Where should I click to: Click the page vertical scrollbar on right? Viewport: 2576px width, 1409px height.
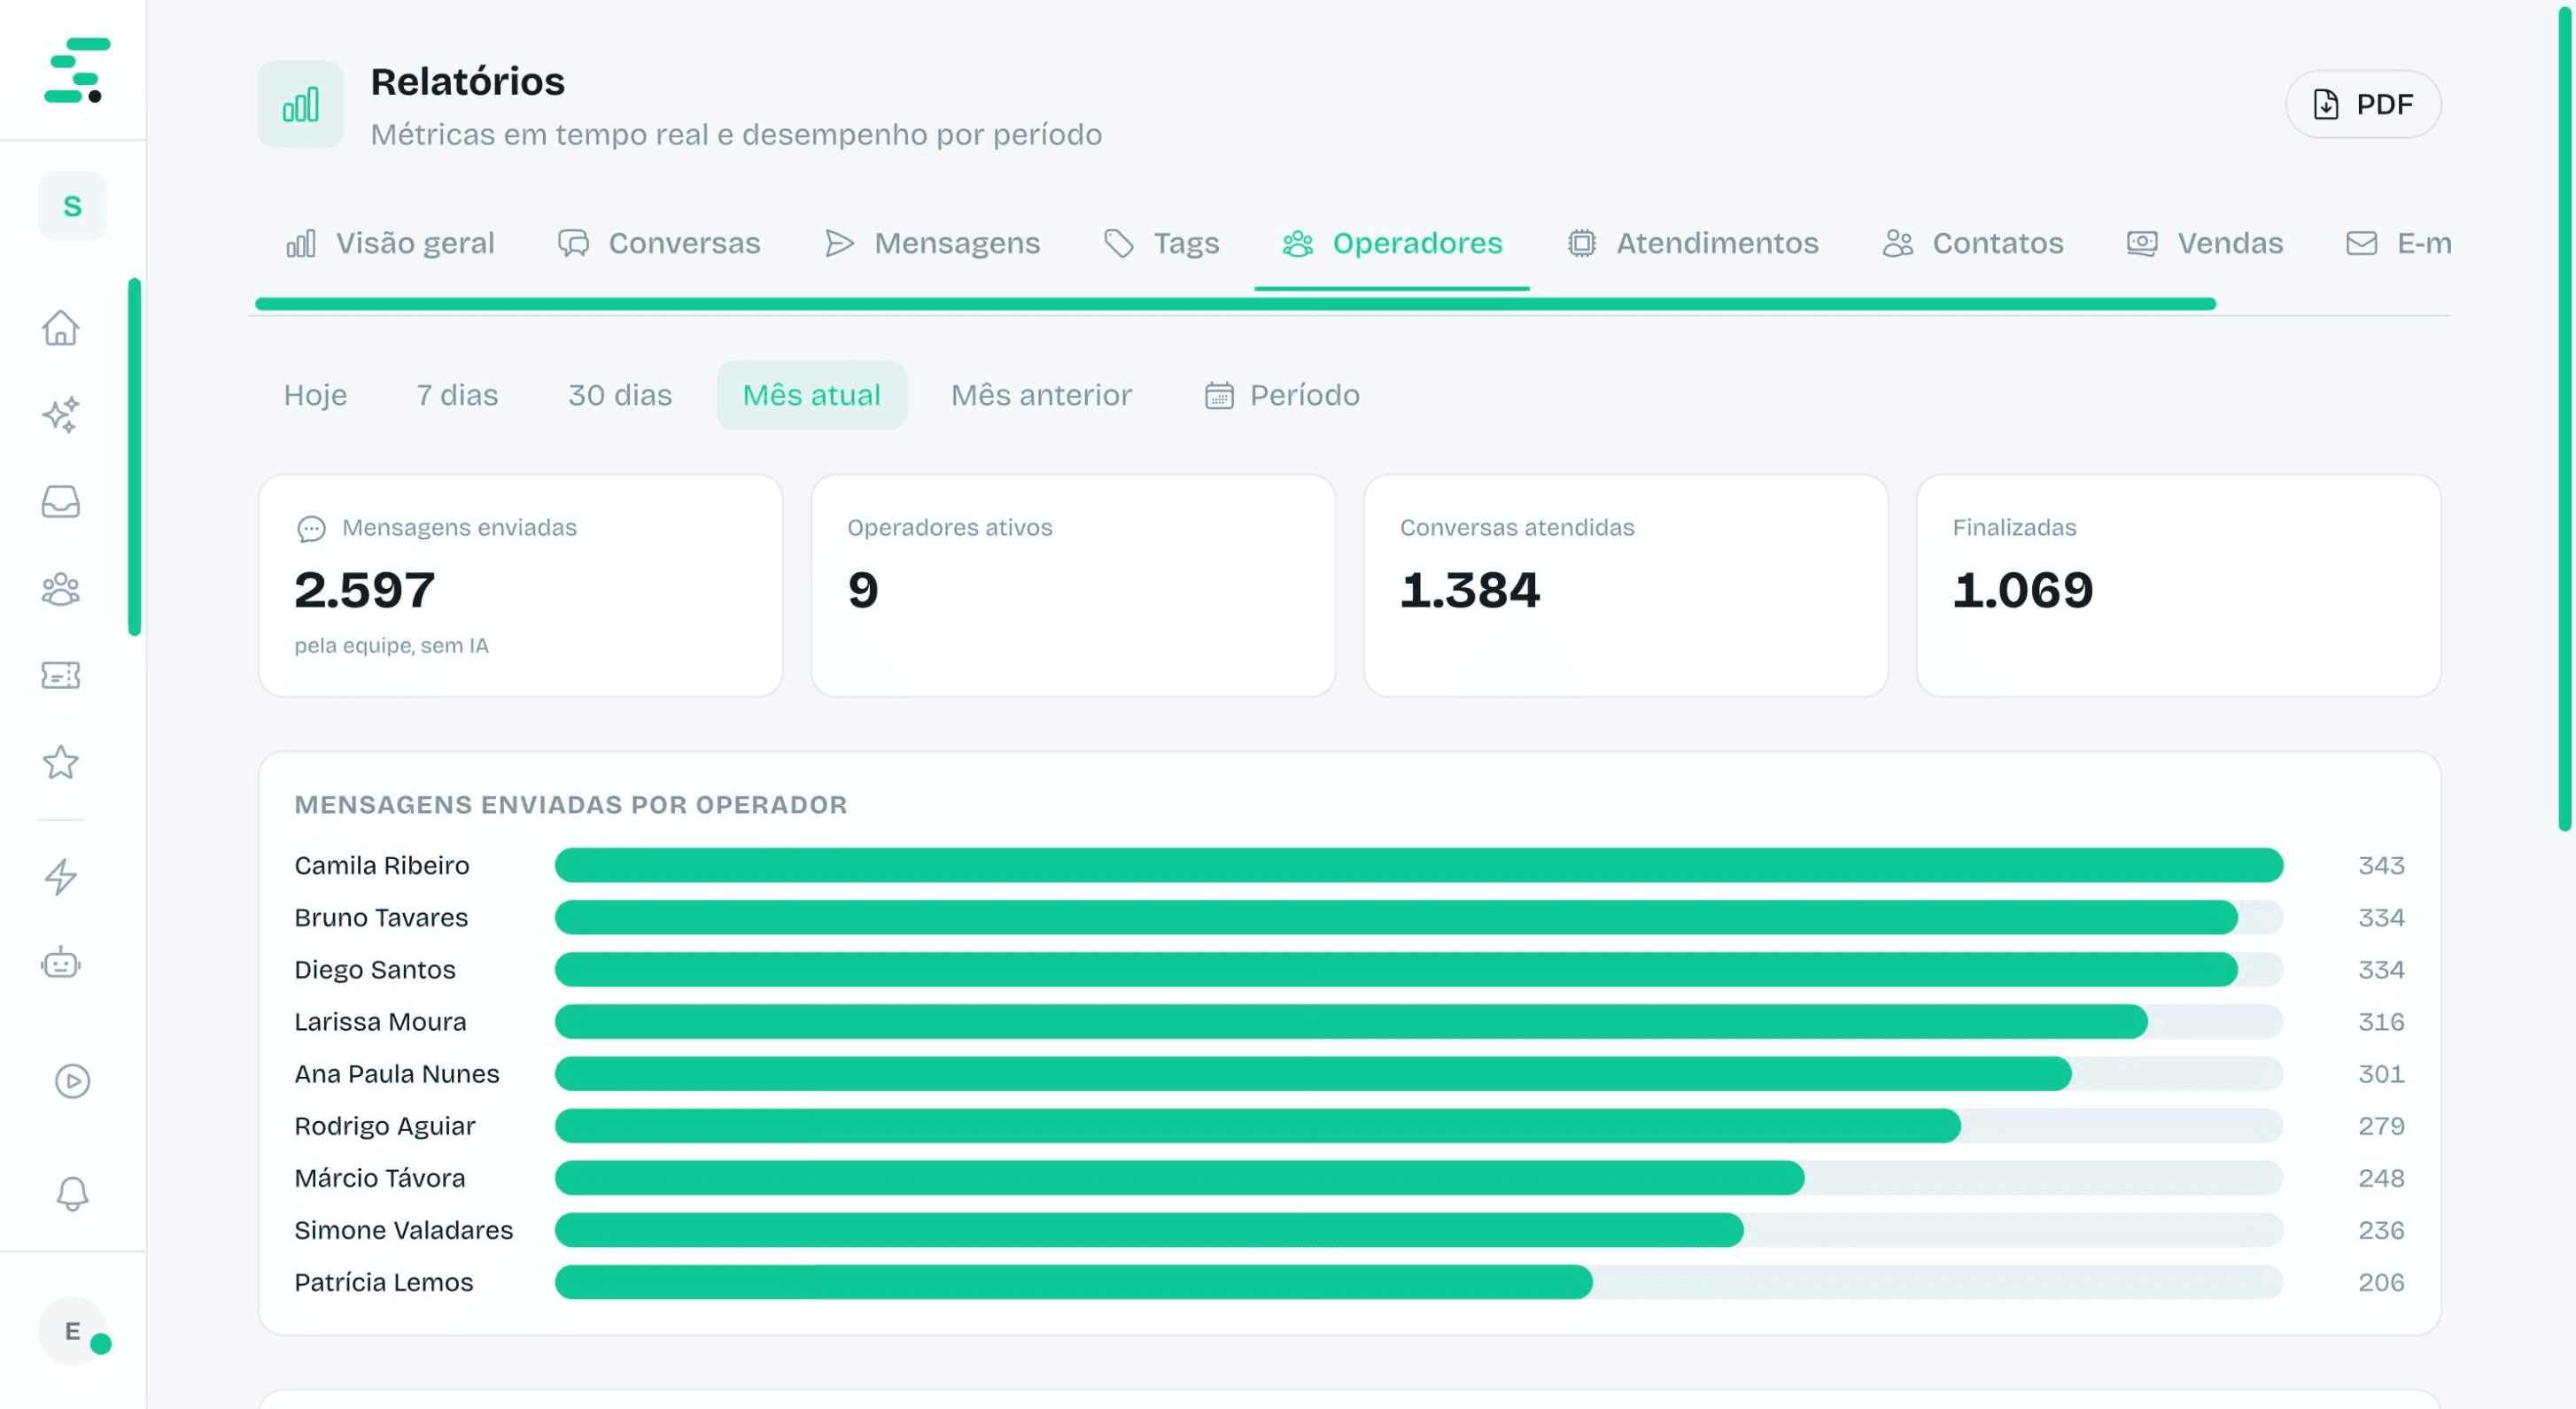2565,420
